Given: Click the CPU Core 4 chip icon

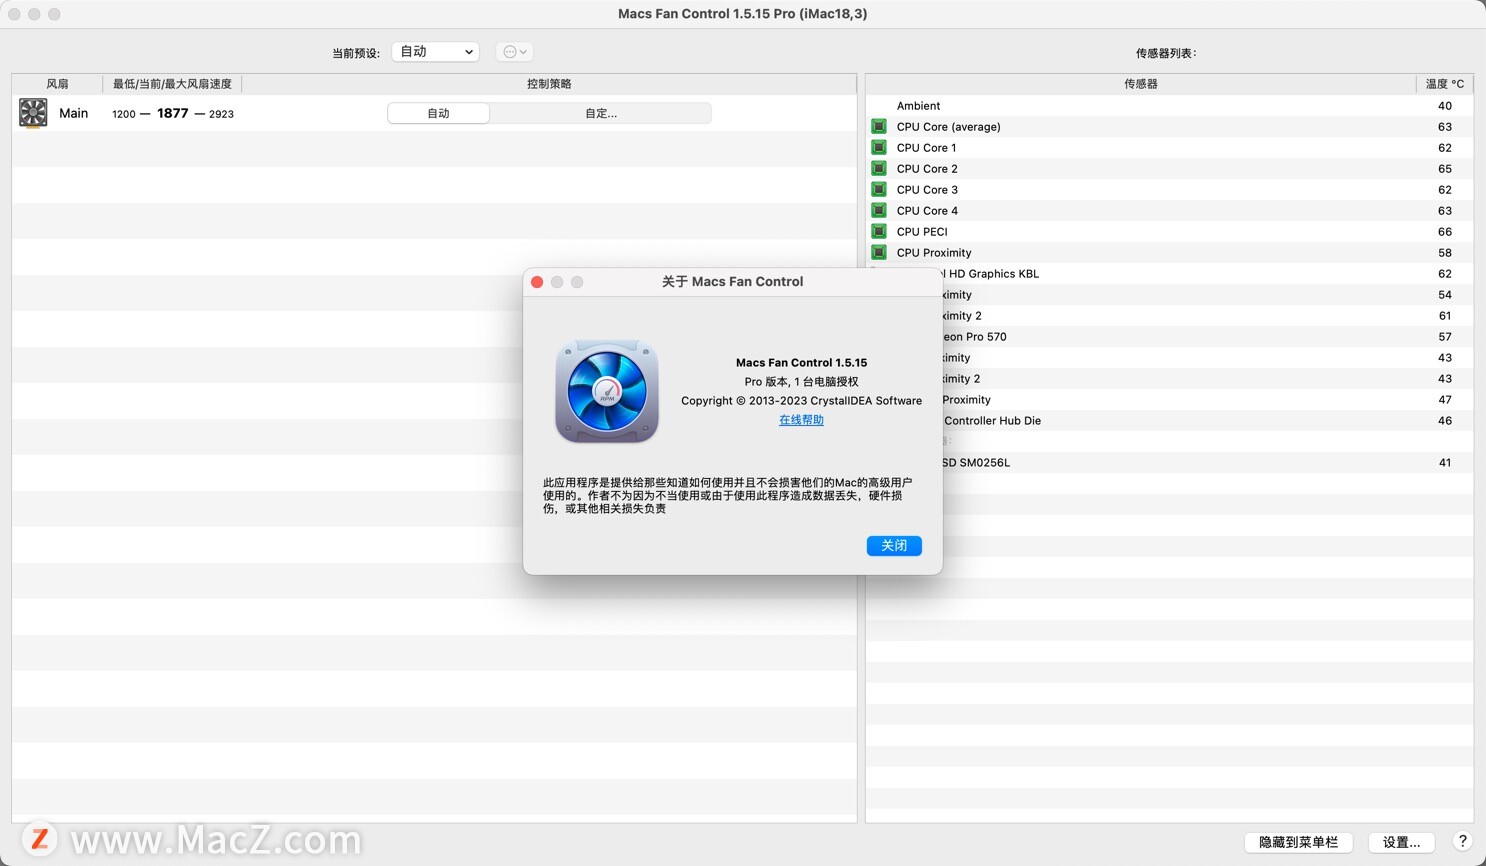Looking at the screenshot, I should [879, 211].
